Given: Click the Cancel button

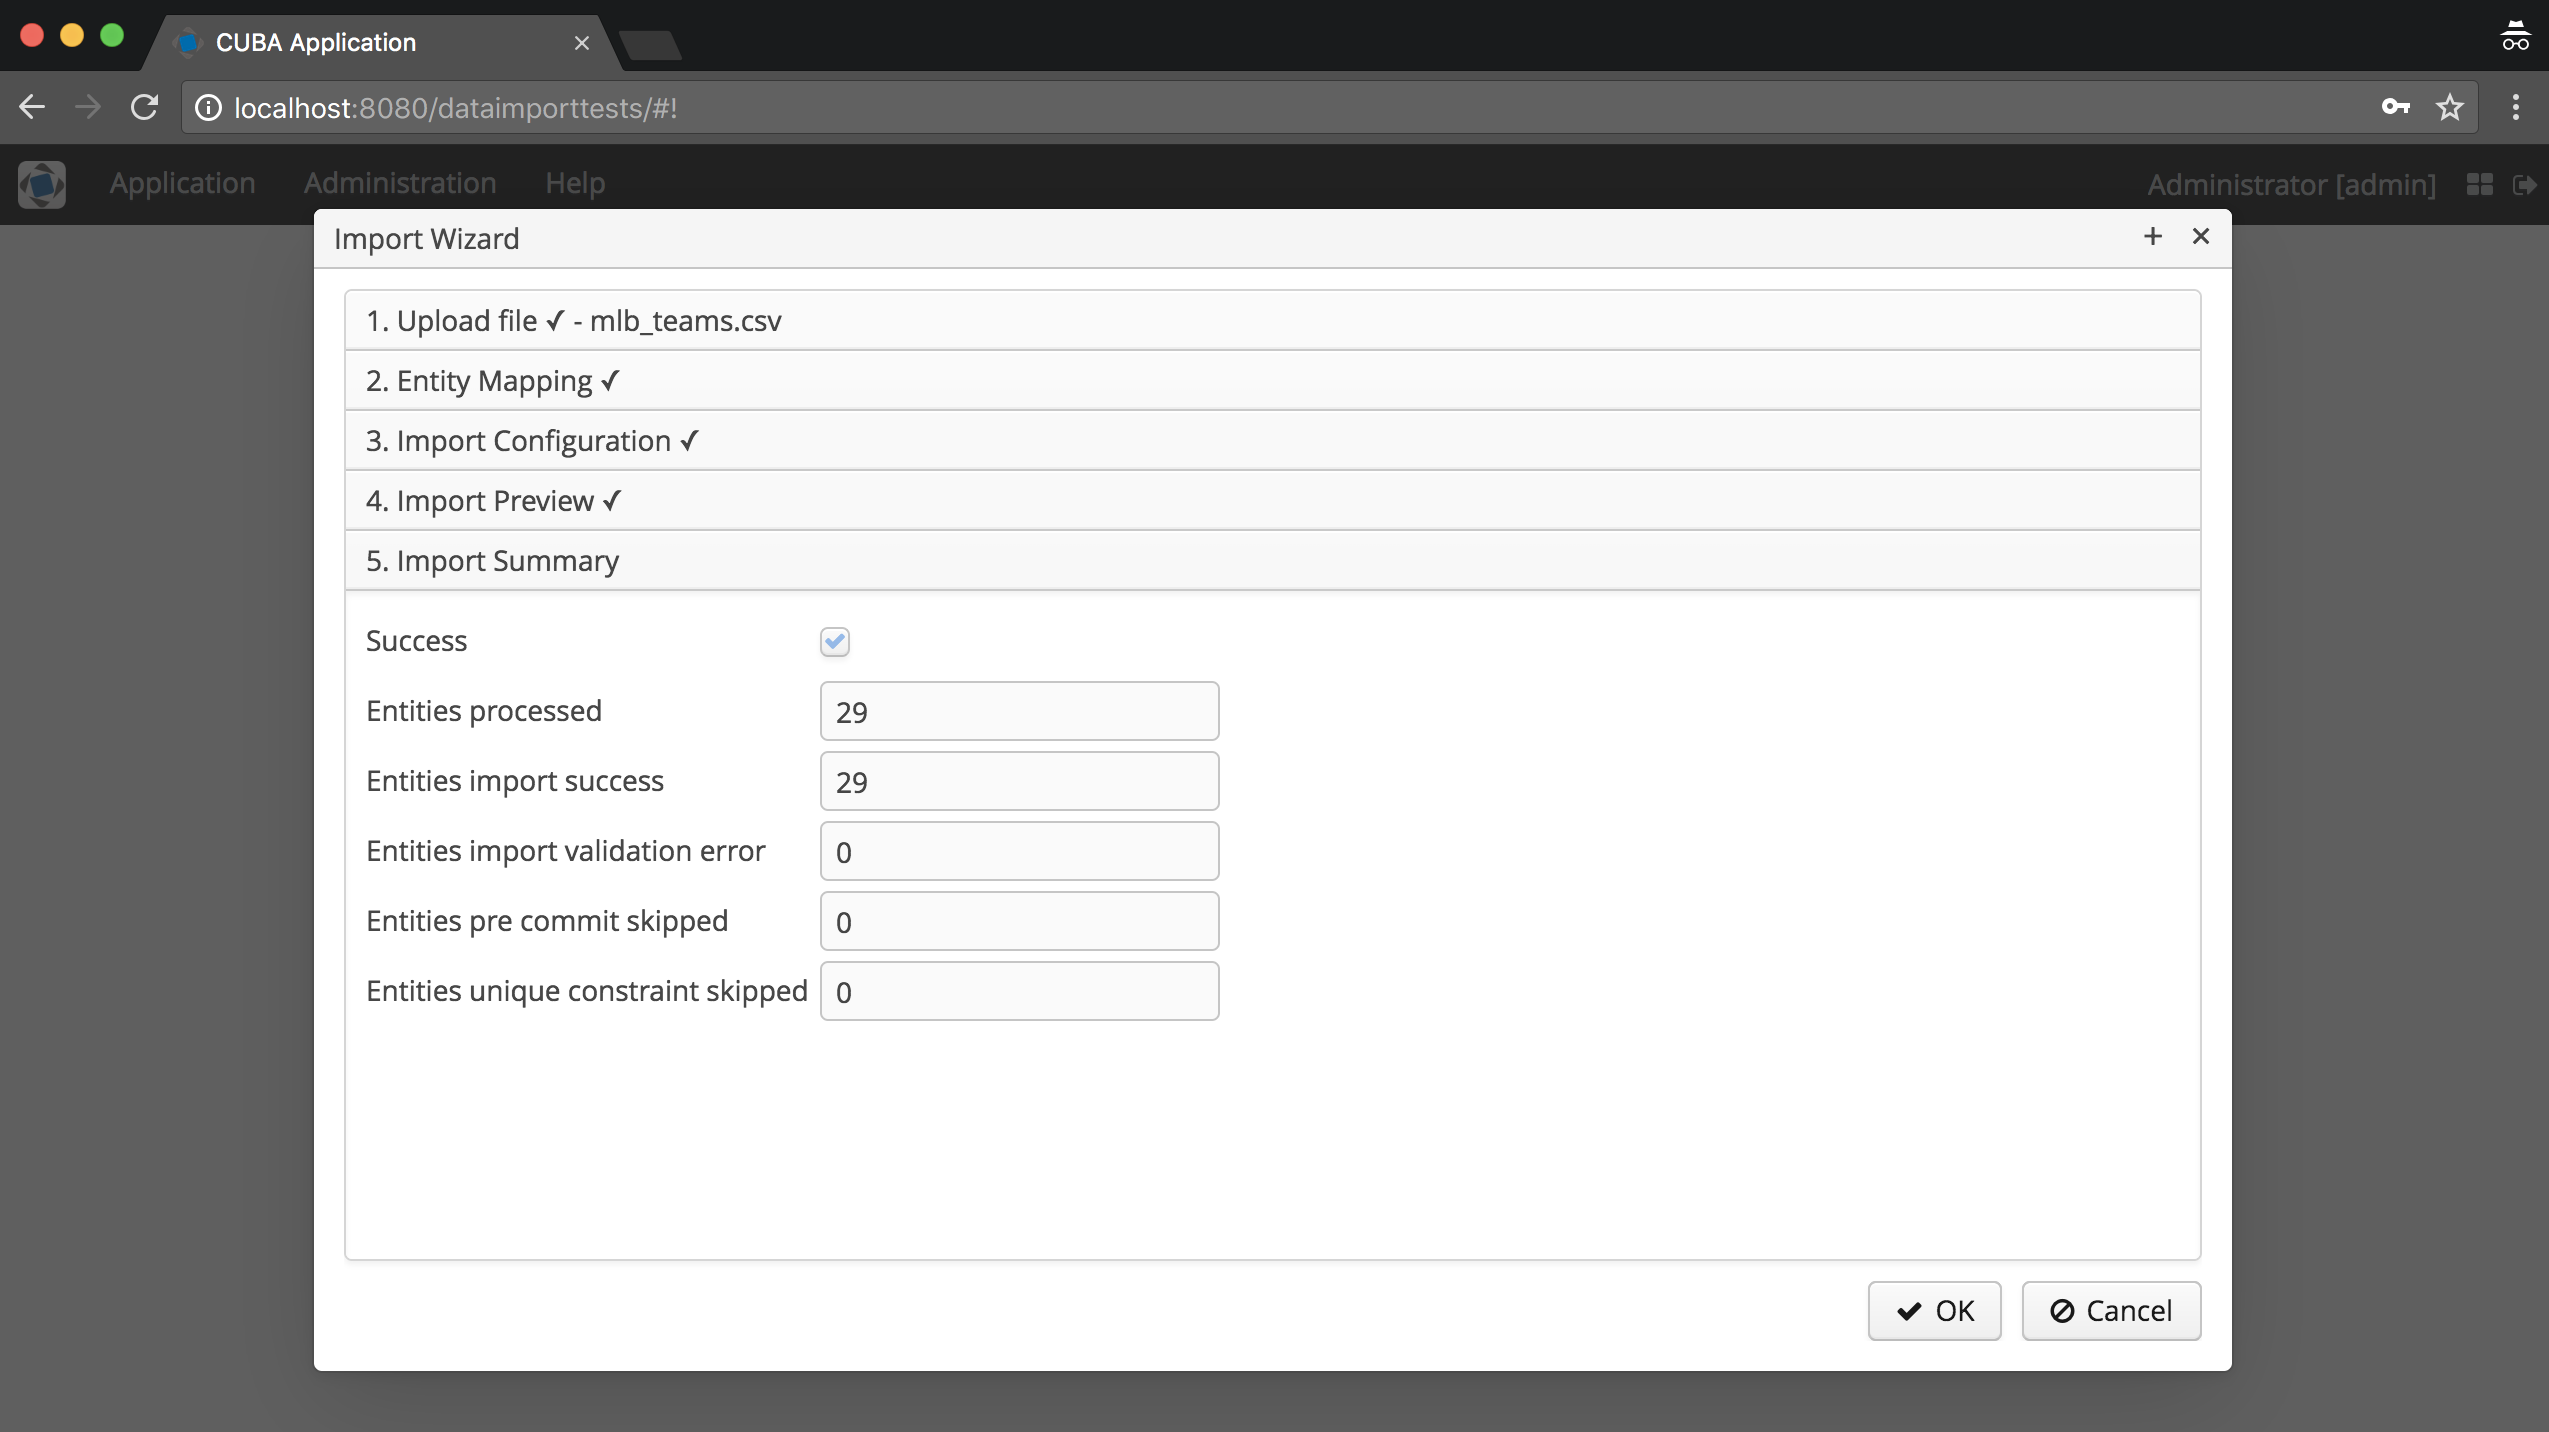Looking at the screenshot, I should 2111,1310.
